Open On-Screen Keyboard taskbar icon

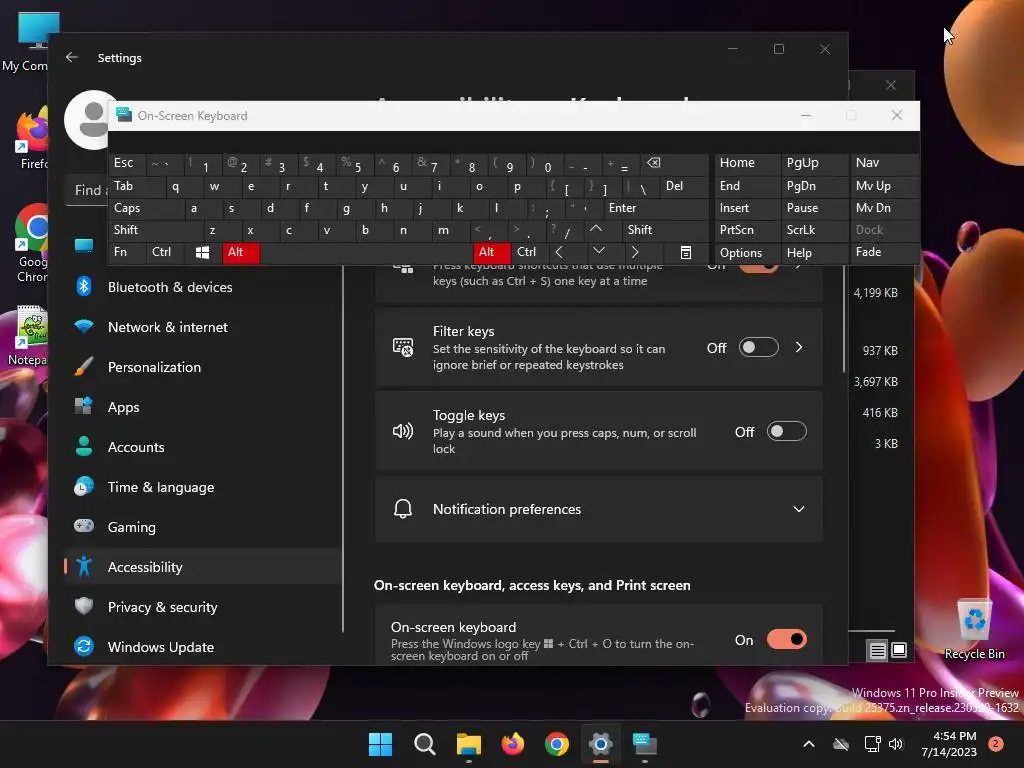[x=645, y=744]
